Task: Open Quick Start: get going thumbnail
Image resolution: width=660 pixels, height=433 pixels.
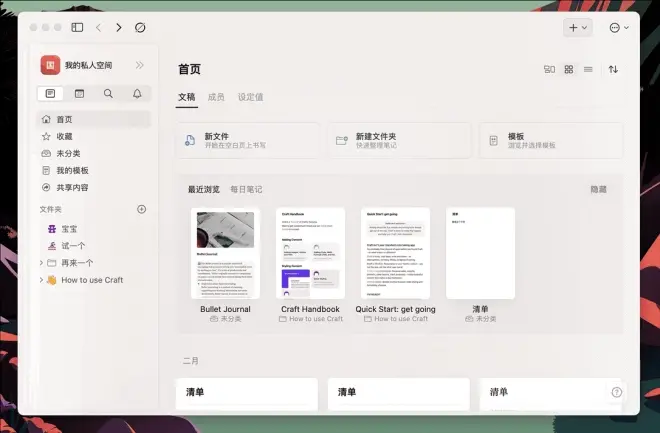Action: pyautogui.click(x=395, y=253)
